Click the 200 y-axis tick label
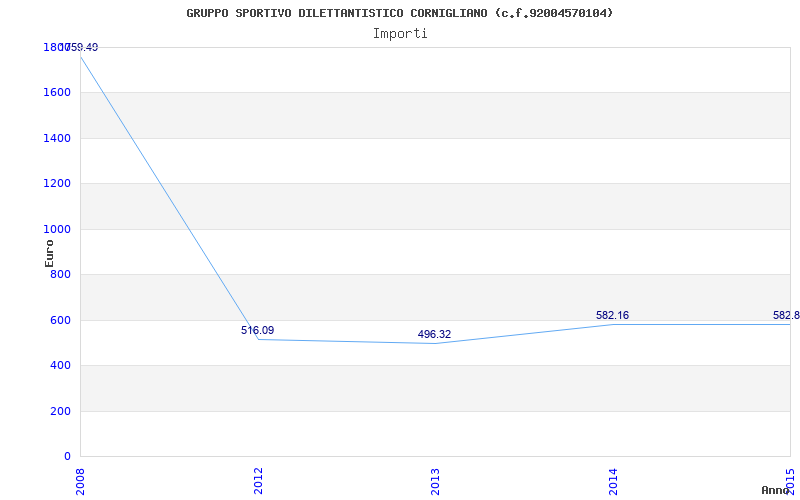Screen dimensions: 800x500 (61, 411)
